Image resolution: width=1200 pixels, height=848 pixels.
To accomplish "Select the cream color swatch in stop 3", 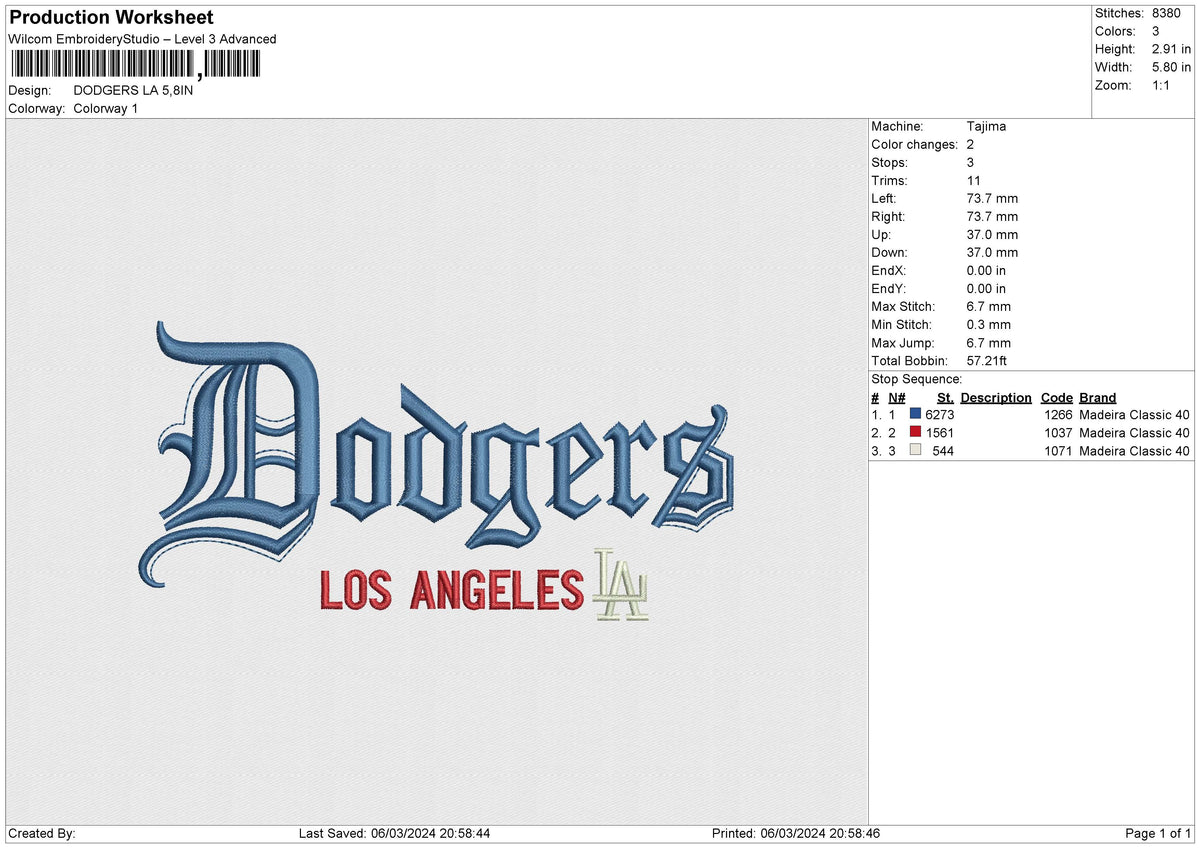I will 915,450.
